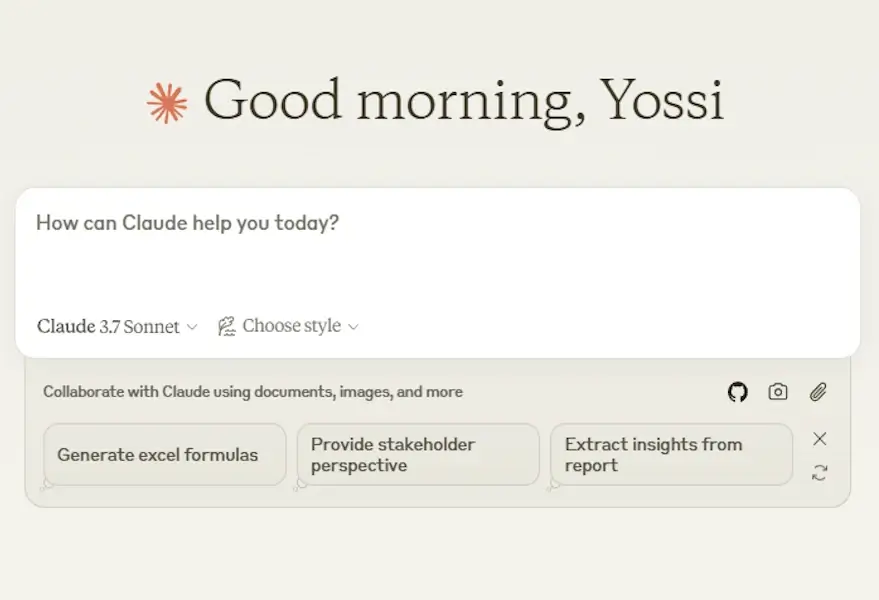The width and height of the screenshot is (879, 600).
Task: Pick the Extract insights from report suggestion
Action: tap(672, 455)
